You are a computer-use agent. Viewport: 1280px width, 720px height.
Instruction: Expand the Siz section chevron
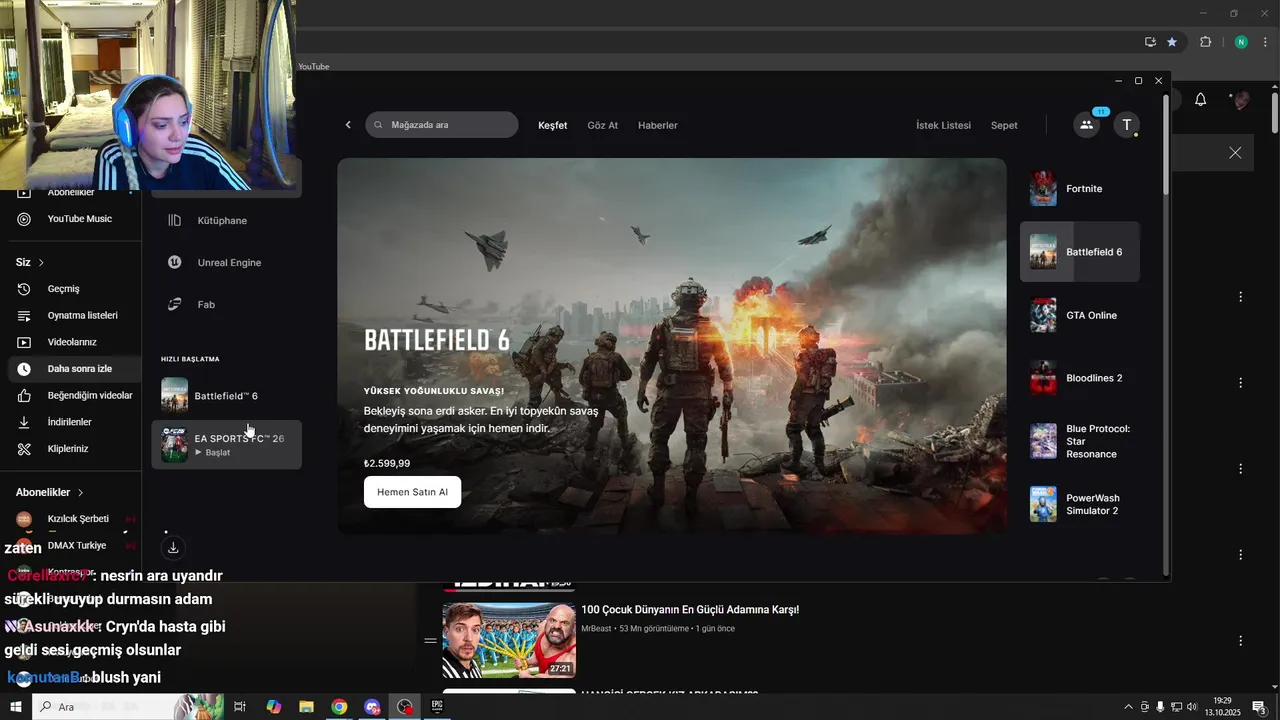(41, 262)
